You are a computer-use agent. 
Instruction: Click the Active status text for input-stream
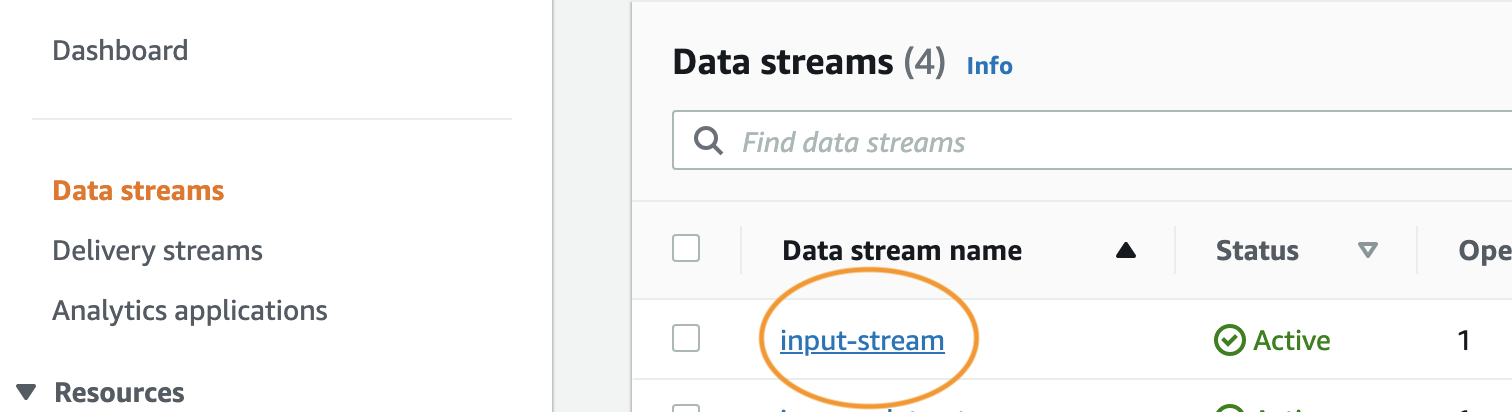1292,341
